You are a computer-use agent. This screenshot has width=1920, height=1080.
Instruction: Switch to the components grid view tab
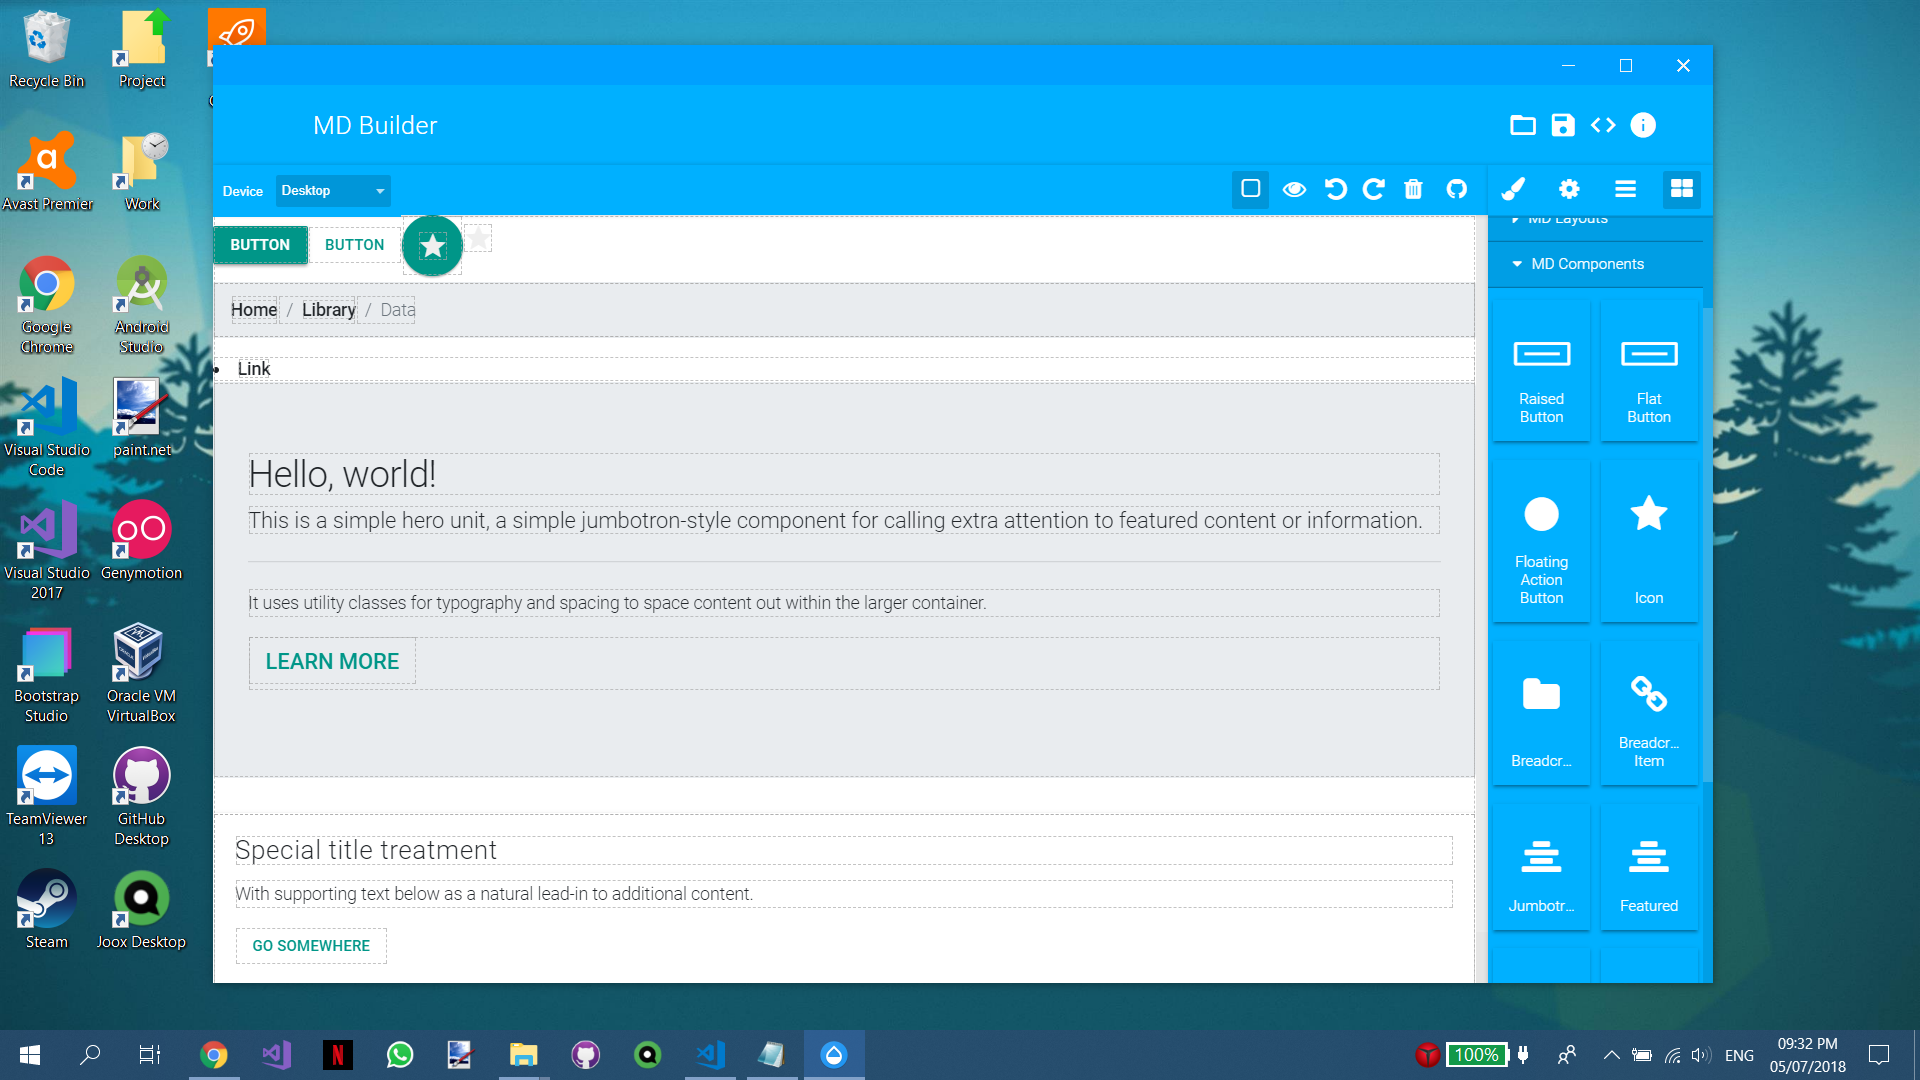1682,189
